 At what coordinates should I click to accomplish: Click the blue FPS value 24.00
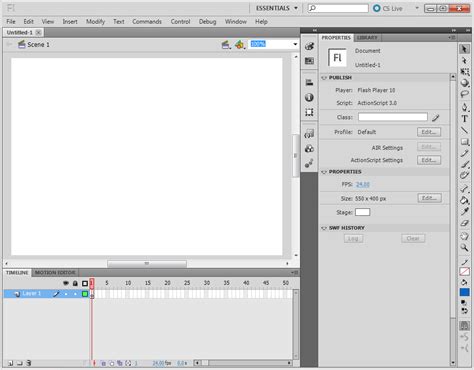click(x=363, y=184)
